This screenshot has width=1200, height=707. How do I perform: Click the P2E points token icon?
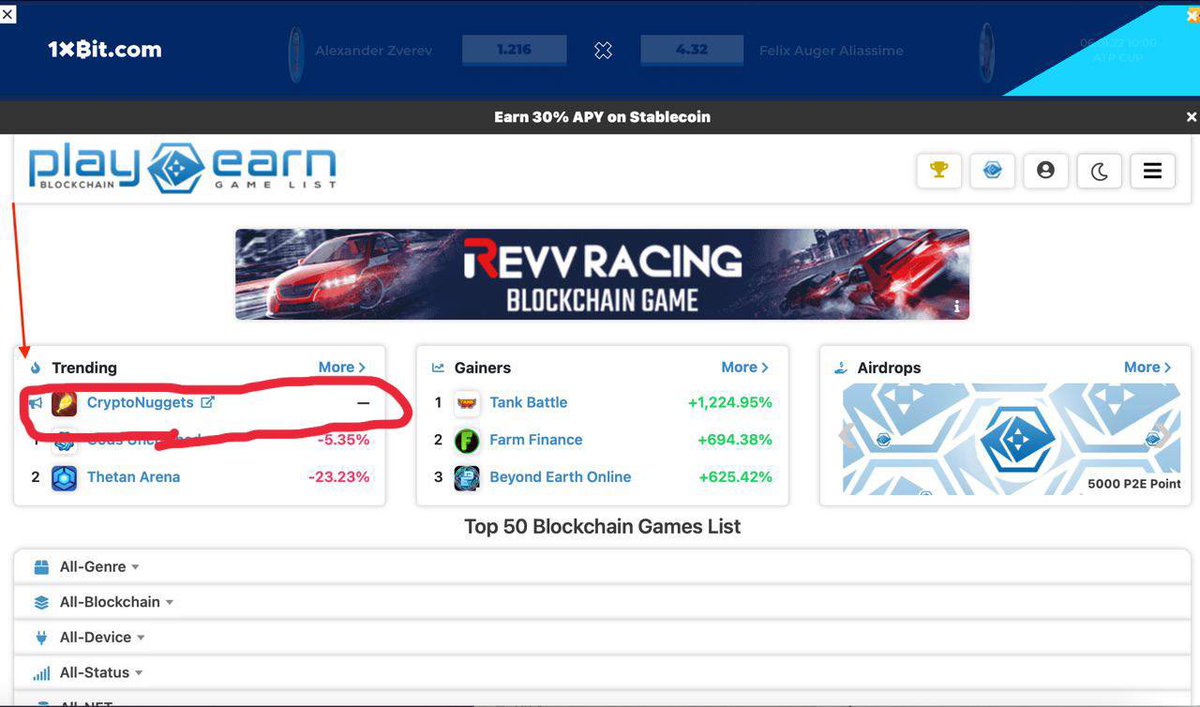[992, 170]
